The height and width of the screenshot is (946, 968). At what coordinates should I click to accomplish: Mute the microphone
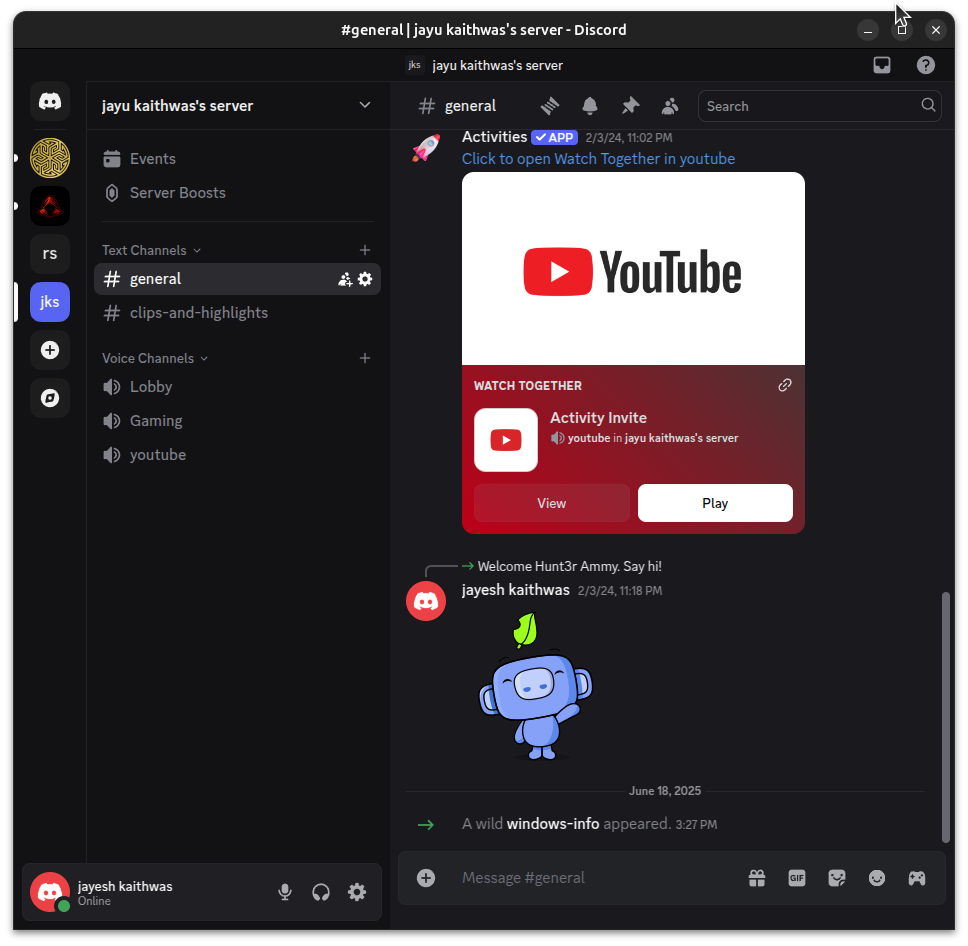pyautogui.click(x=285, y=892)
